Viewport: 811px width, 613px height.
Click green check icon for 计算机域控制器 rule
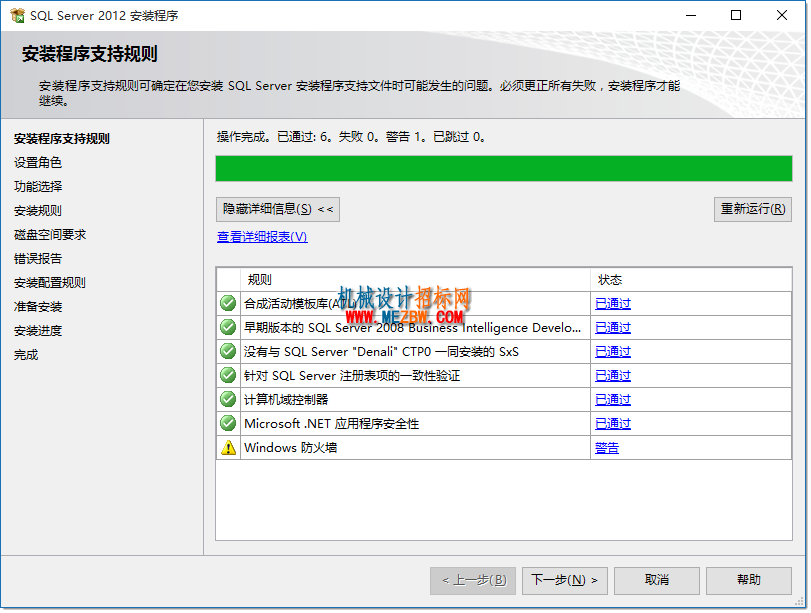pyautogui.click(x=228, y=399)
